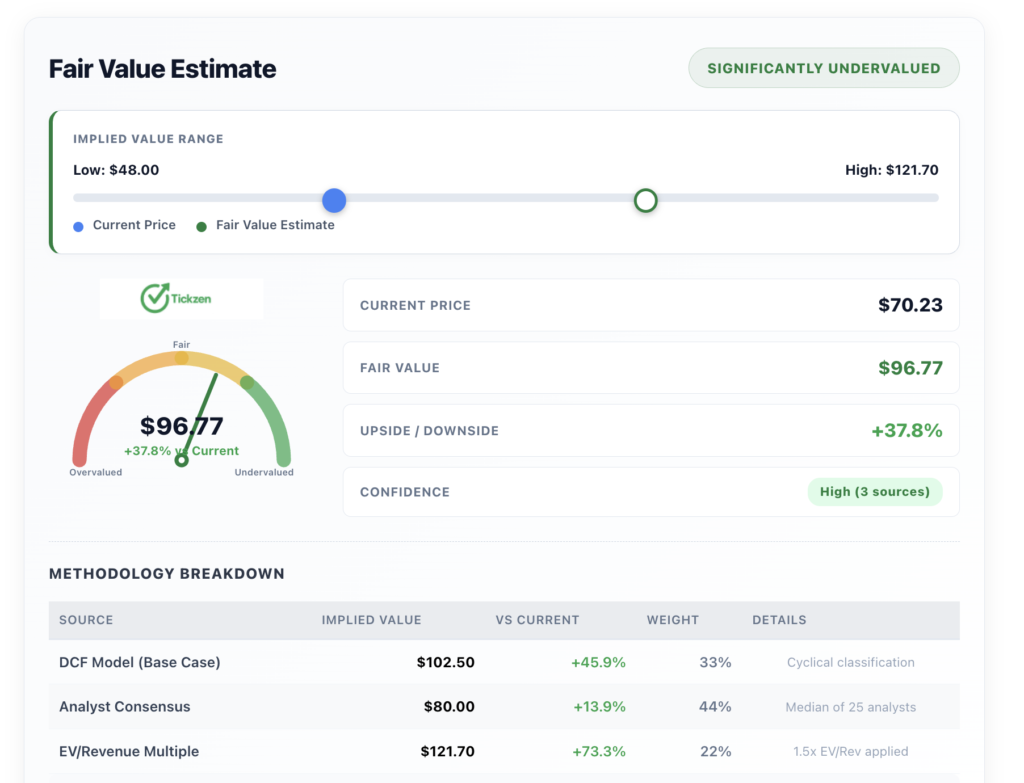Click the Median of 25 analysts detail
This screenshot has height=783, width=1024.
[x=850, y=707]
